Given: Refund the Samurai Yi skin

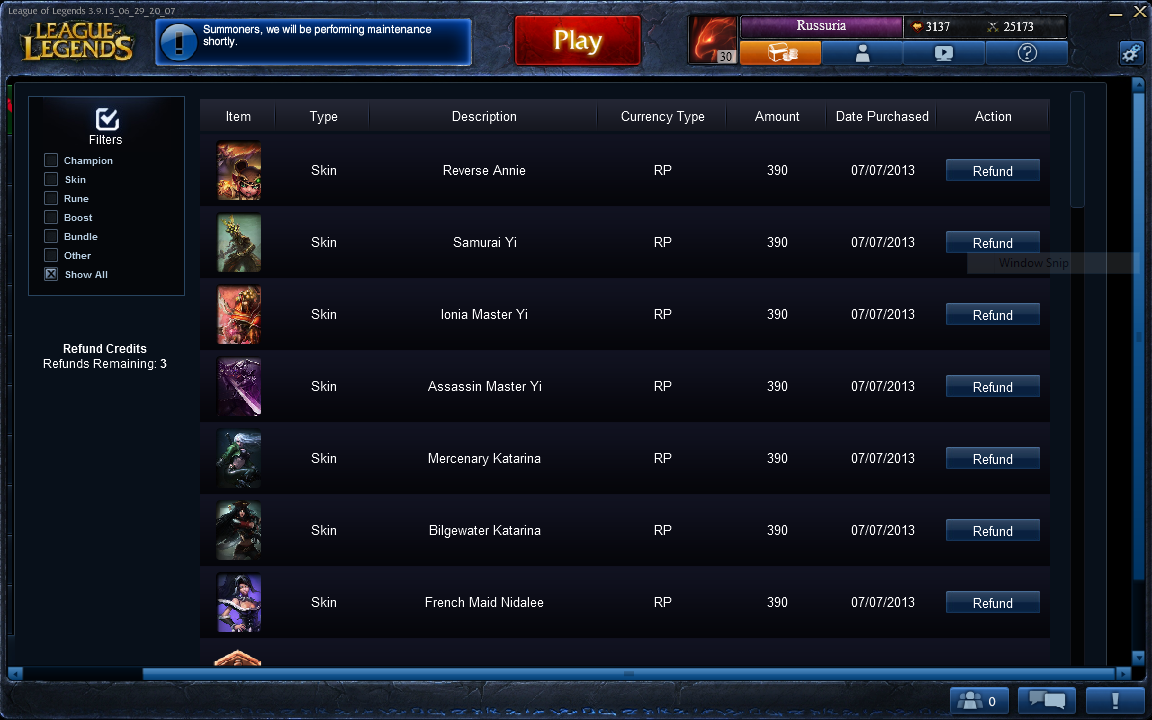Looking at the screenshot, I should [993, 242].
